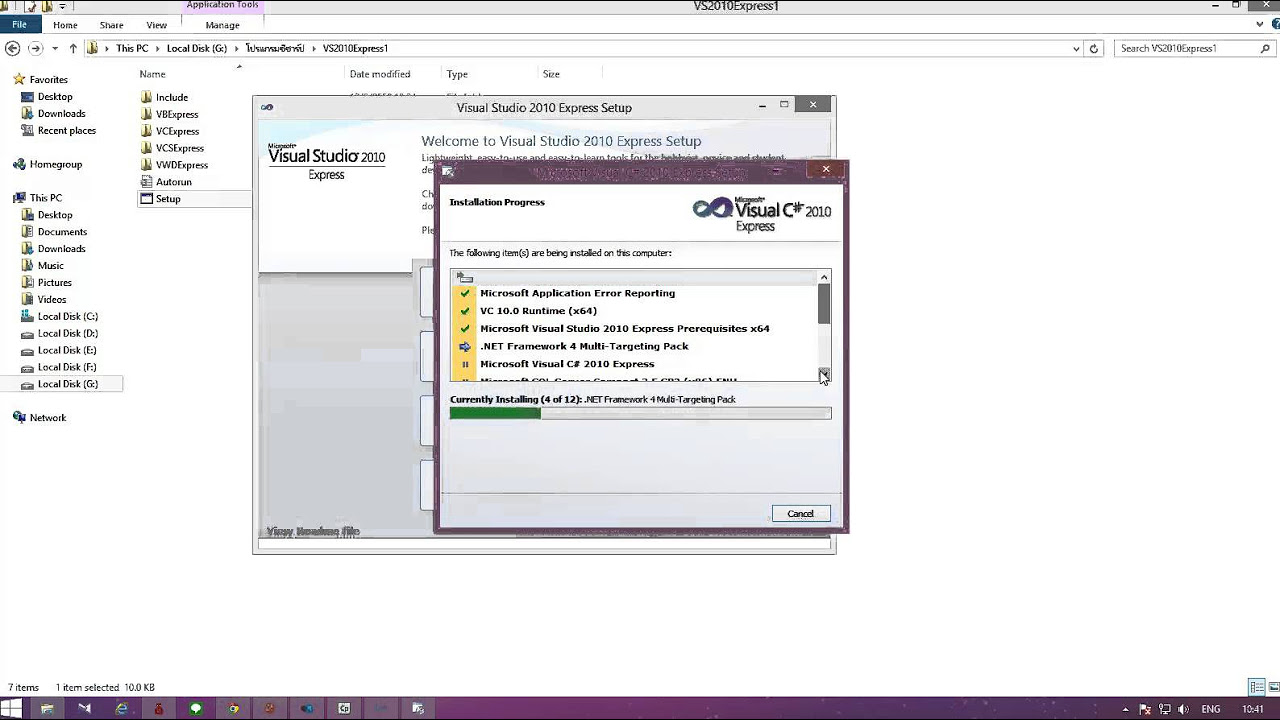The height and width of the screenshot is (720, 1280).
Task: Click the Windows Start button
Action: pos(12,709)
